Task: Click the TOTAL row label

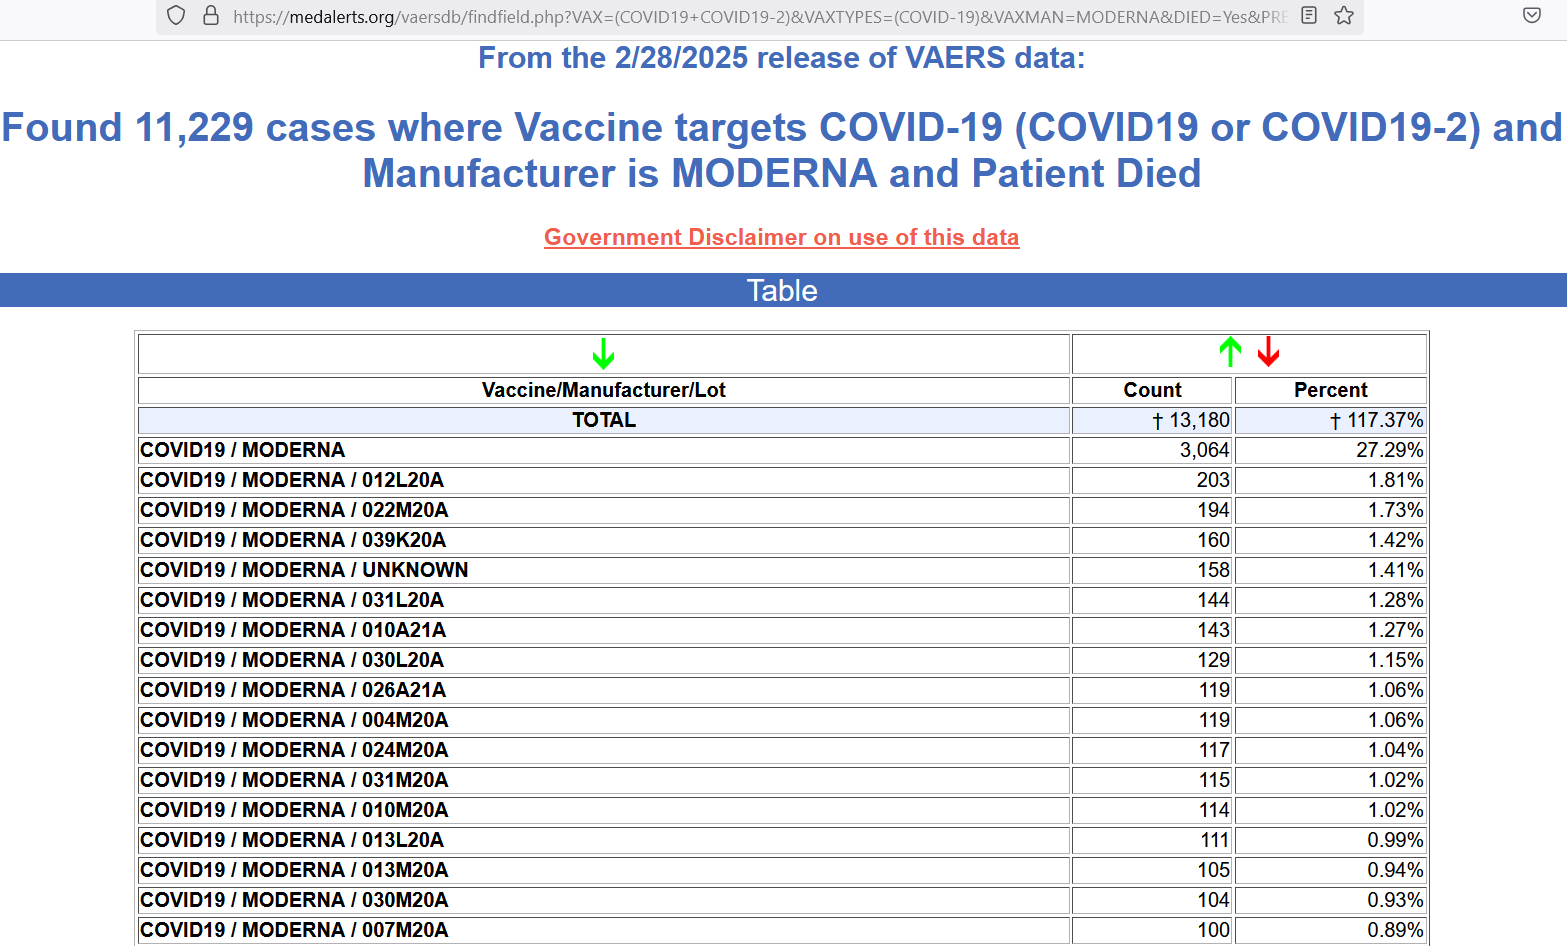Action: (604, 420)
